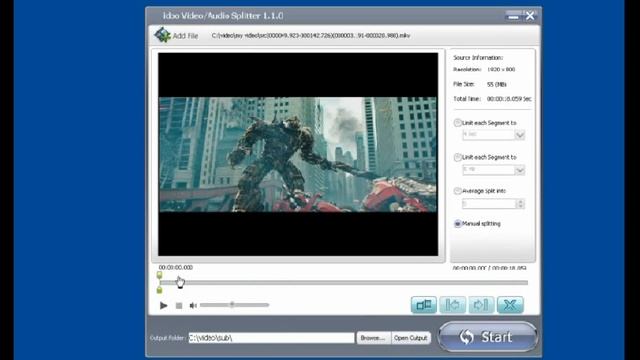The width and height of the screenshot is (640, 360).
Task: Click the Start button
Action: pyautogui.click(x=488, y=337)
